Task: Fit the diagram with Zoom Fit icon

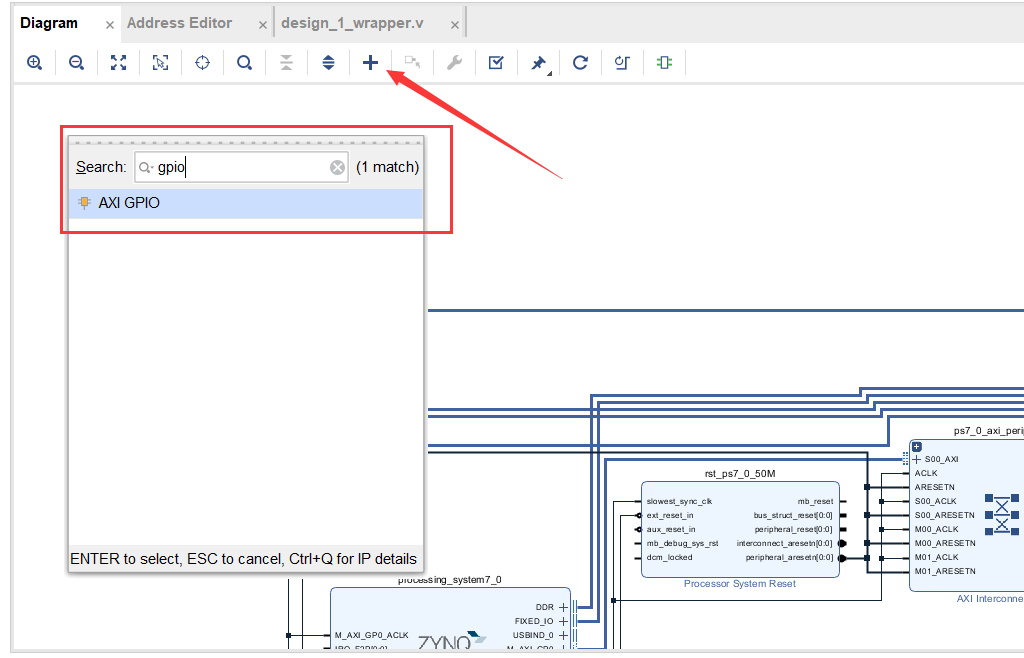Action: [118, 63]
